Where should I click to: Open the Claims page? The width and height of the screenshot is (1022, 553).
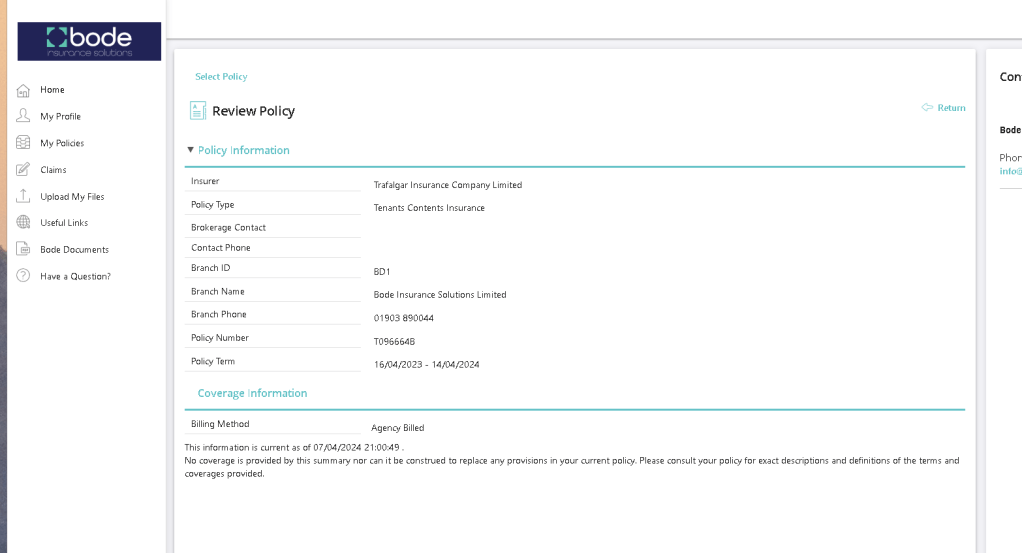tap(53, 170)
